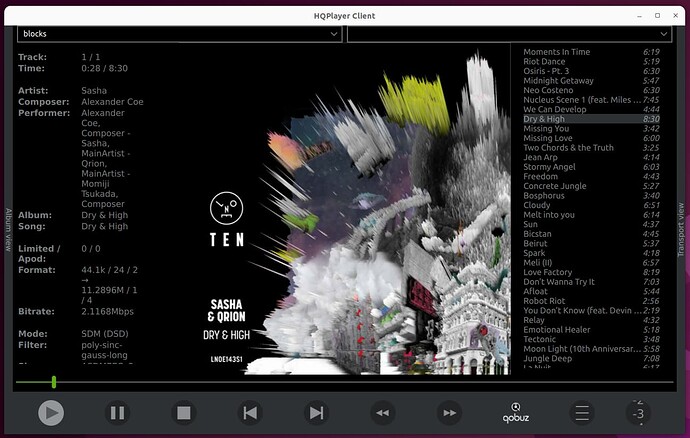Select the Jean Arp track
The image size is (690, 438).
(591, 157)
